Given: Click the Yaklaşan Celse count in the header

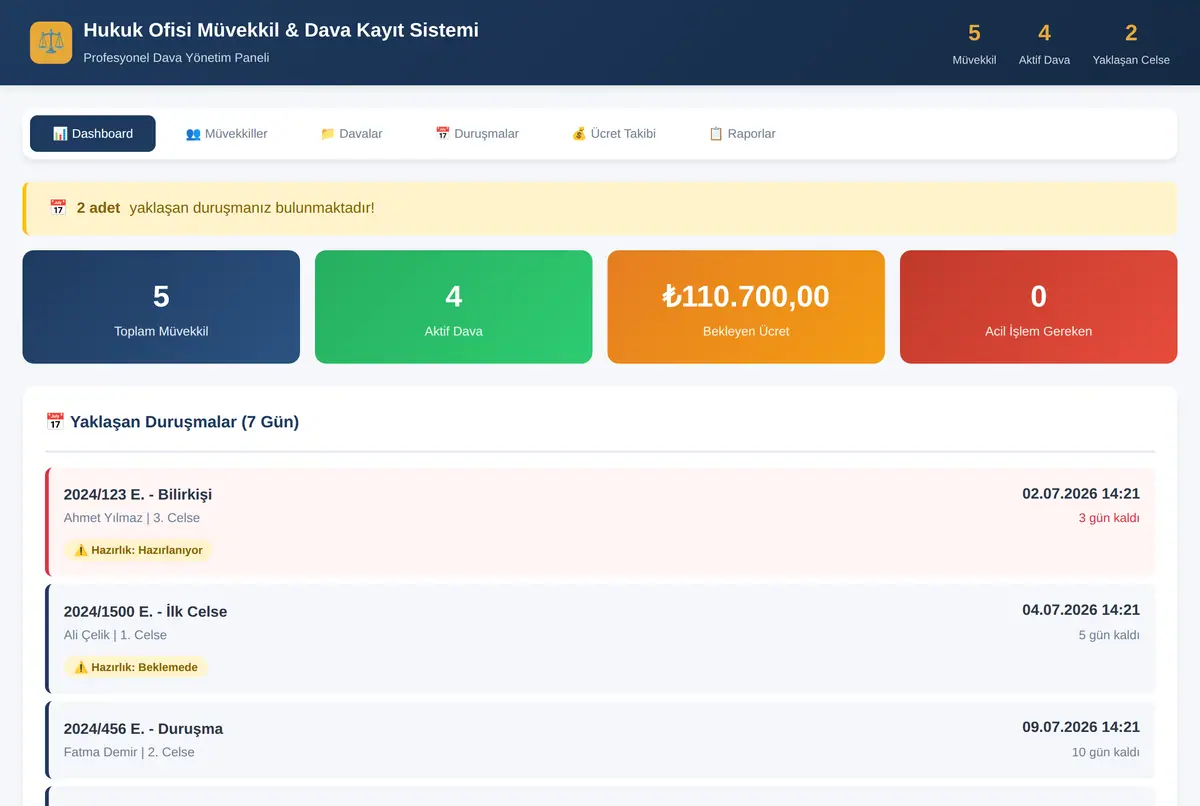Looking at the screenshot, I should pyautogui.click(x=1131, y=33).
